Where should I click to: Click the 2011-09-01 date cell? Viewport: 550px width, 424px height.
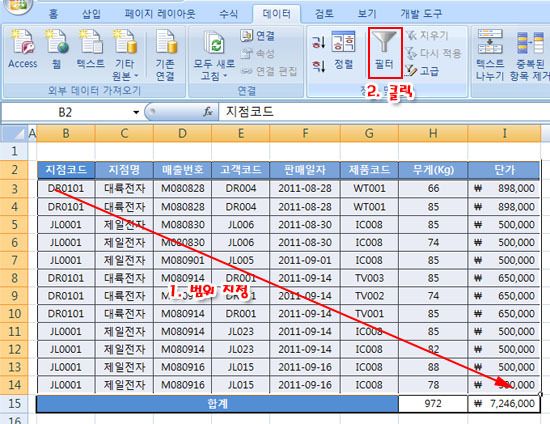tap(305, 260)
